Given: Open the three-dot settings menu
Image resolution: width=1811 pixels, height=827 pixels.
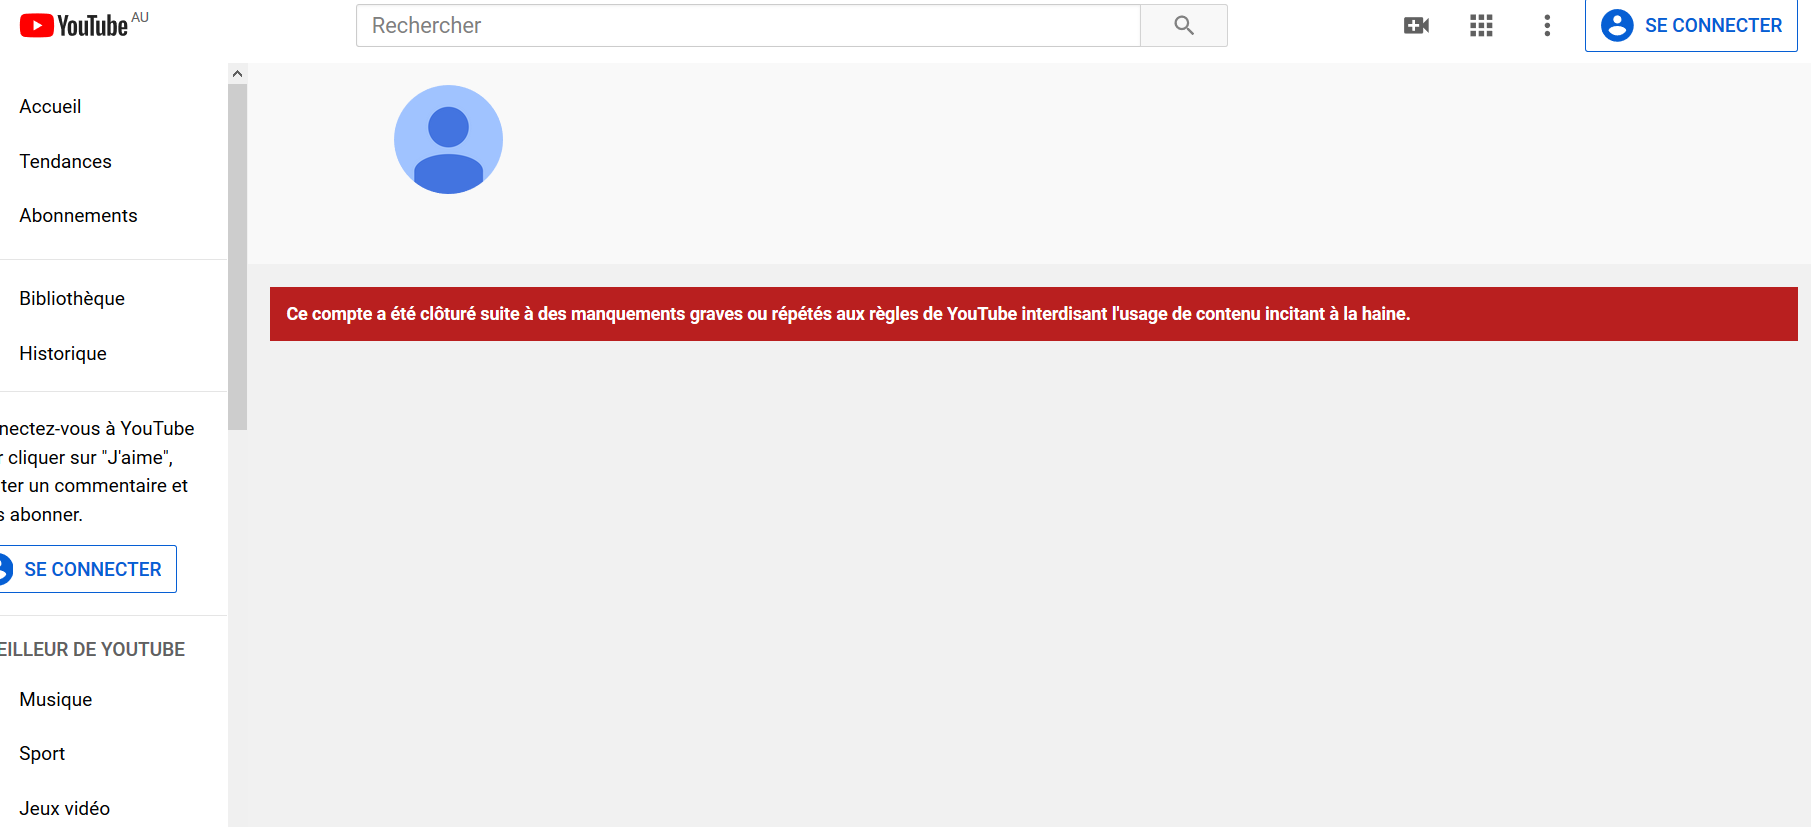Looking at the screenshot, I should coord(1547,26).
